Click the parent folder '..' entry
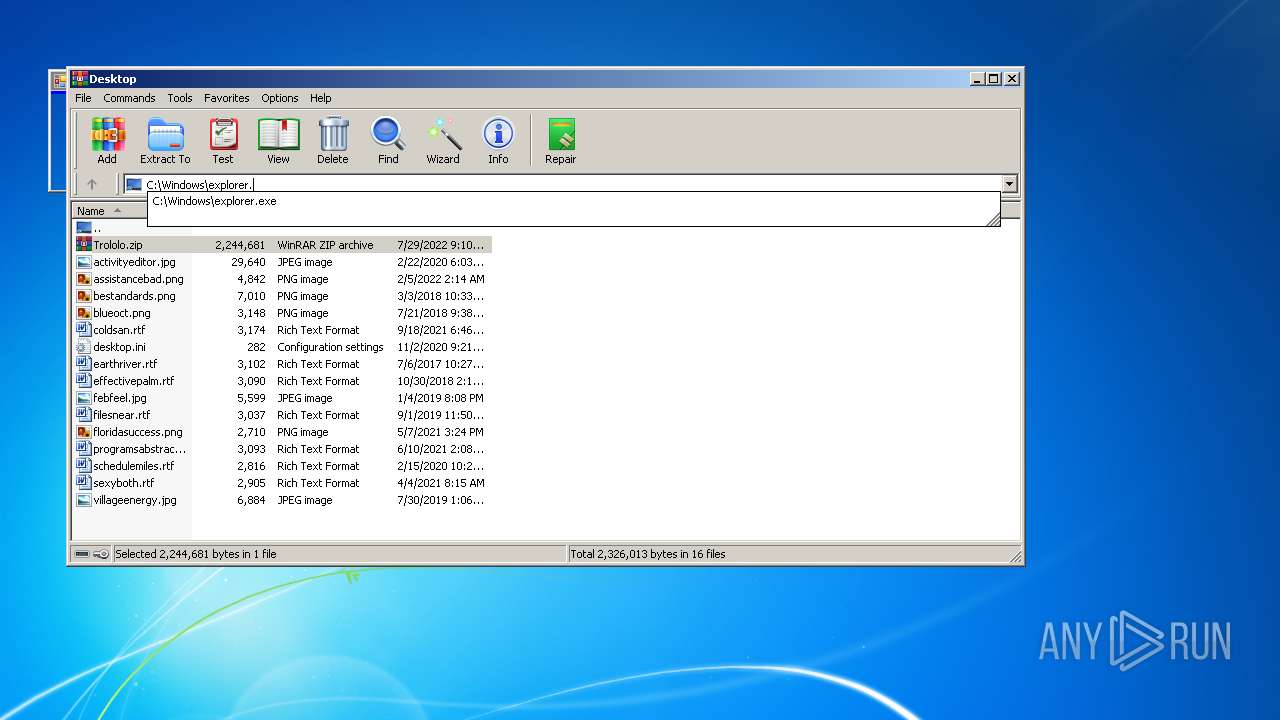The image size is (1280, 720). click(x=90, y=228)
